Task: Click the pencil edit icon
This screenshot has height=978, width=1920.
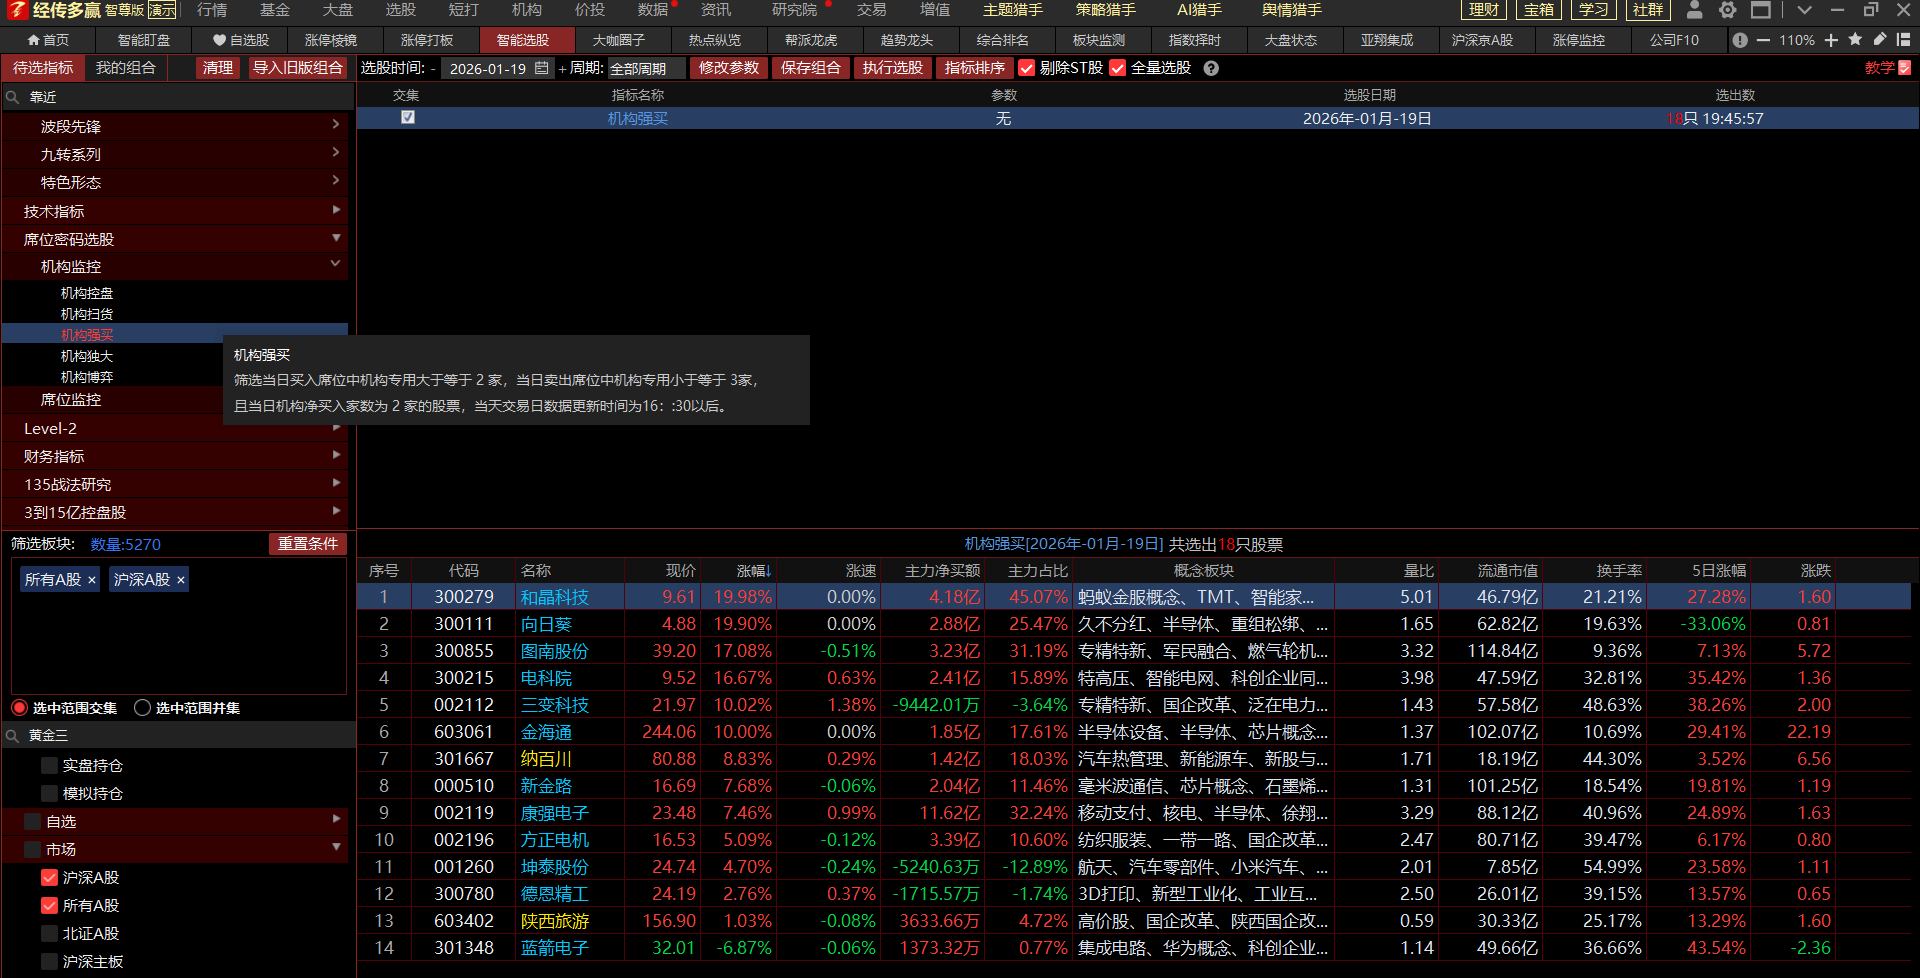Action: 1880,40
